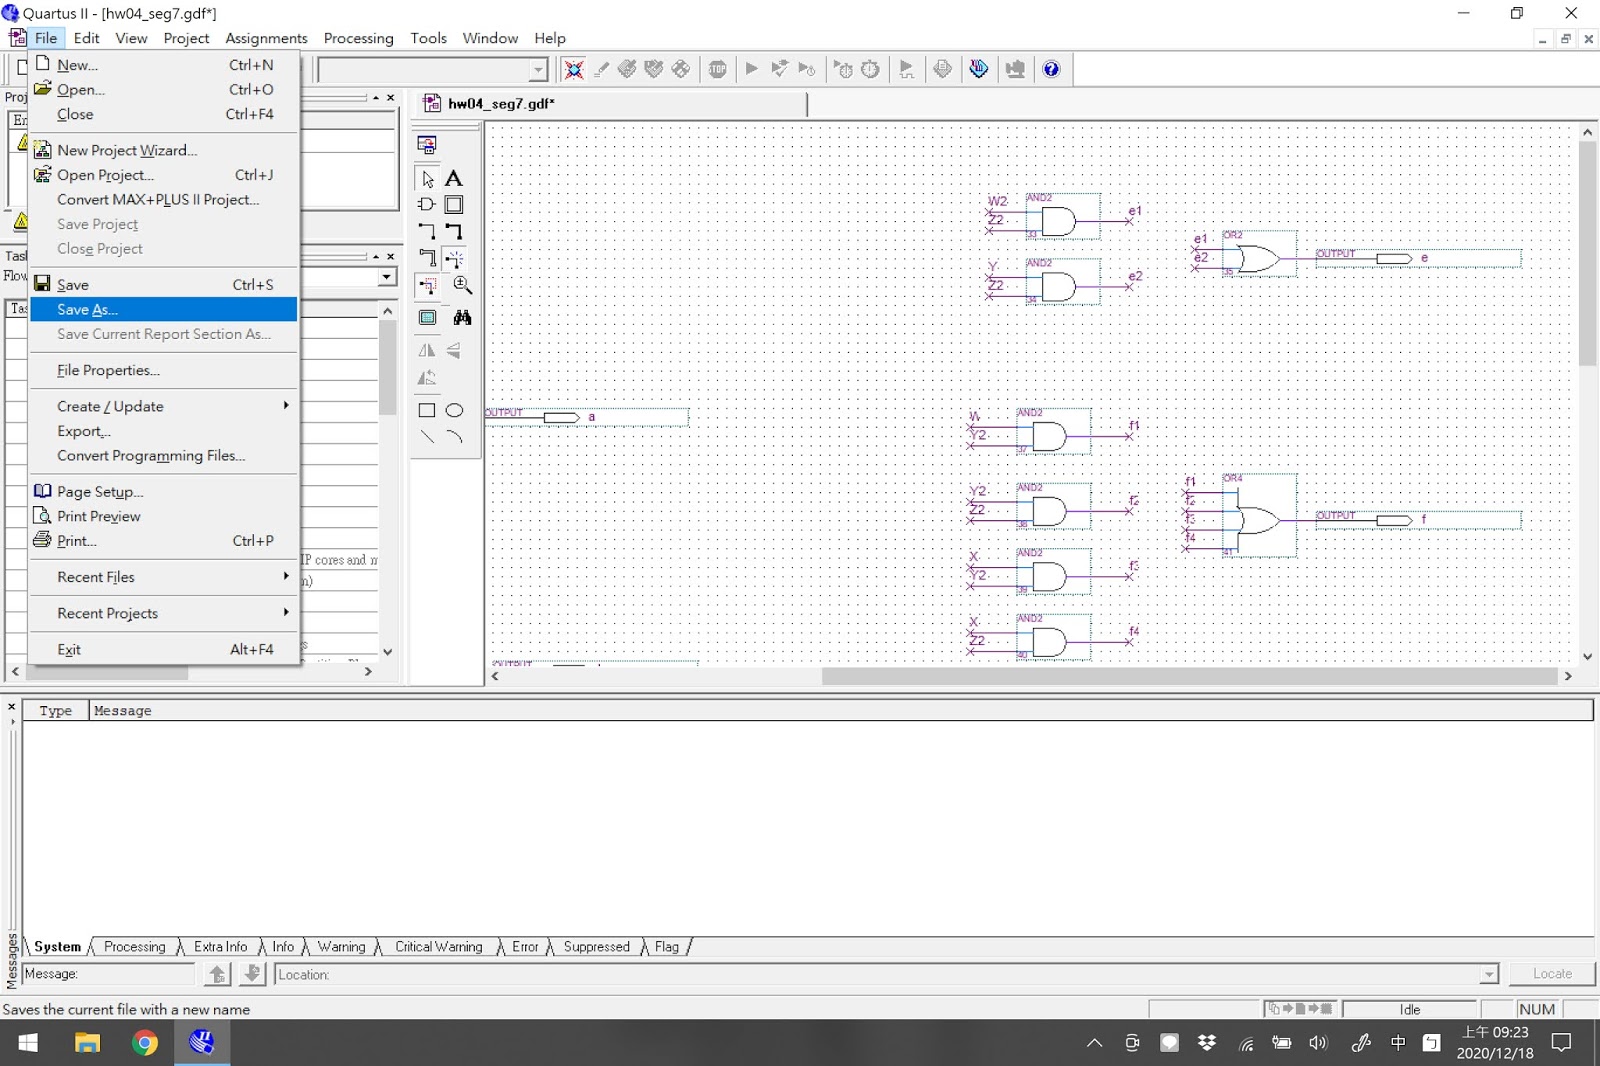Choose Exit from the File menu
Image resolution: width=1600 pixels, height=1066 pixels.
tap(164, 649)
